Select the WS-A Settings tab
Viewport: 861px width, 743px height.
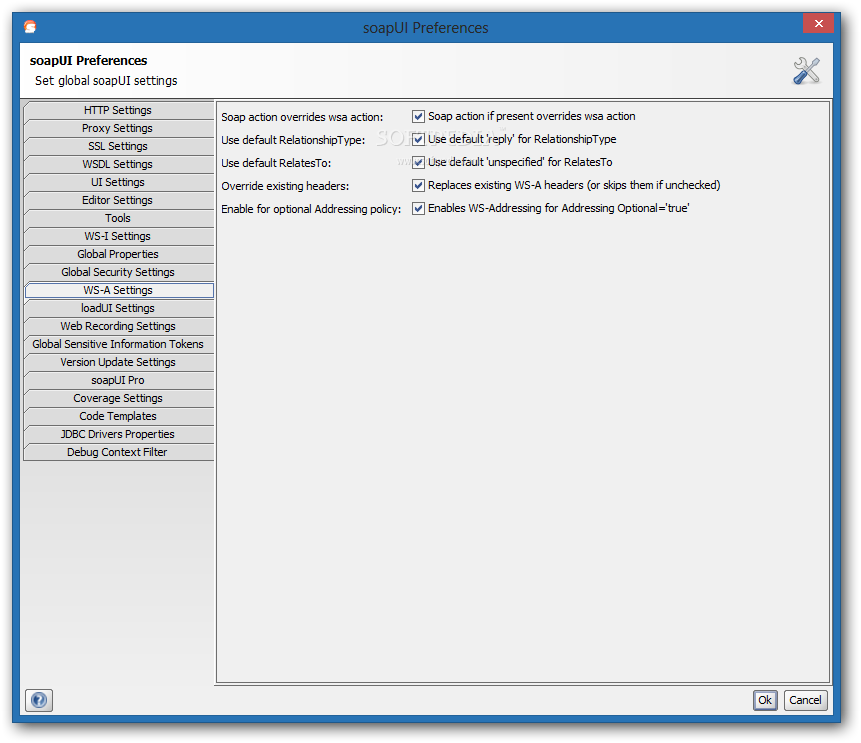point(119,291)
